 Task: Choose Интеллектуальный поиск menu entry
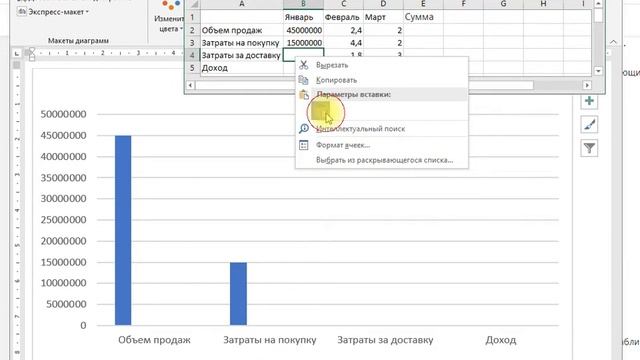click(360, 129)
